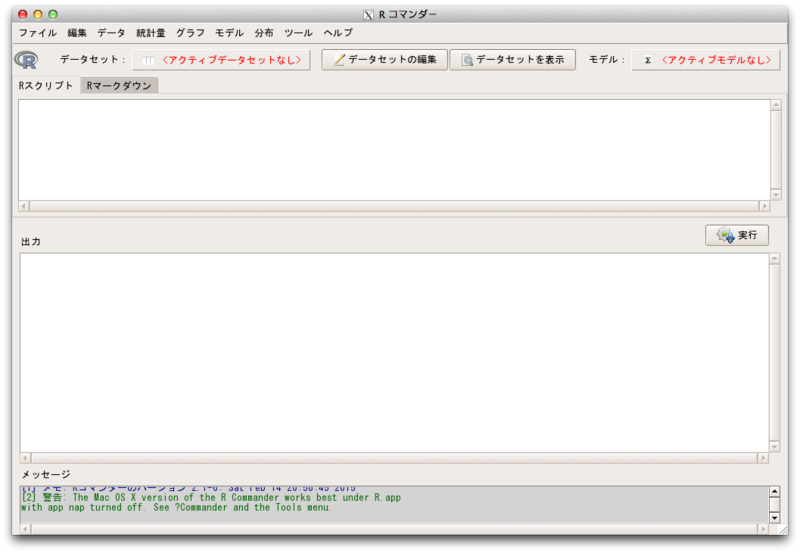This screenshot has height=553, width=800.
Task: Click the green zoom window button
Action: [x=53, y=14]
